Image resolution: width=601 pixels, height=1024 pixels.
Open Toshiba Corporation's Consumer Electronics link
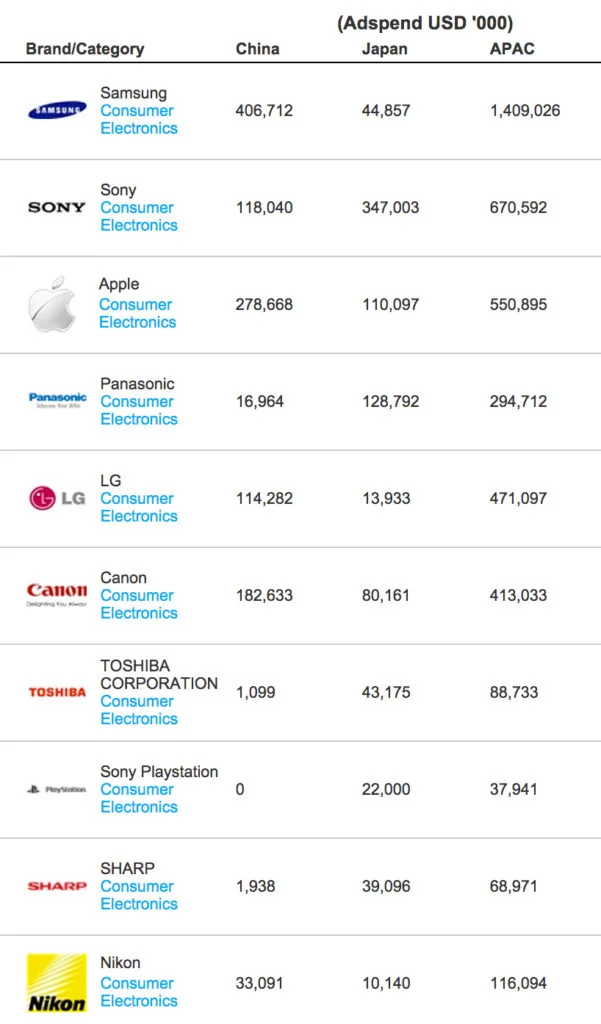point(138,711)
